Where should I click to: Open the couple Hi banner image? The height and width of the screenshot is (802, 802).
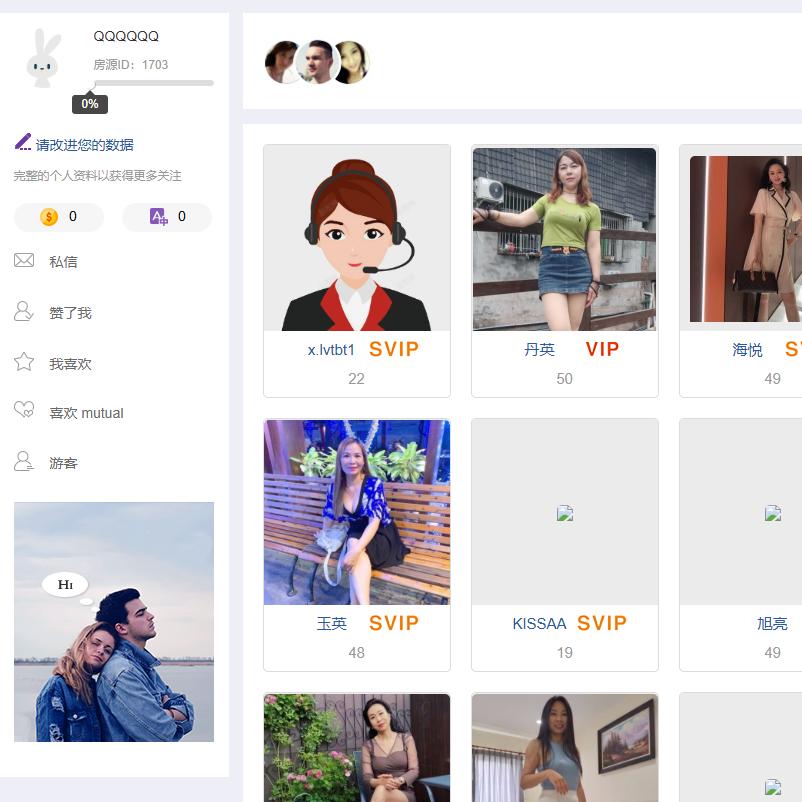(114, 622)
